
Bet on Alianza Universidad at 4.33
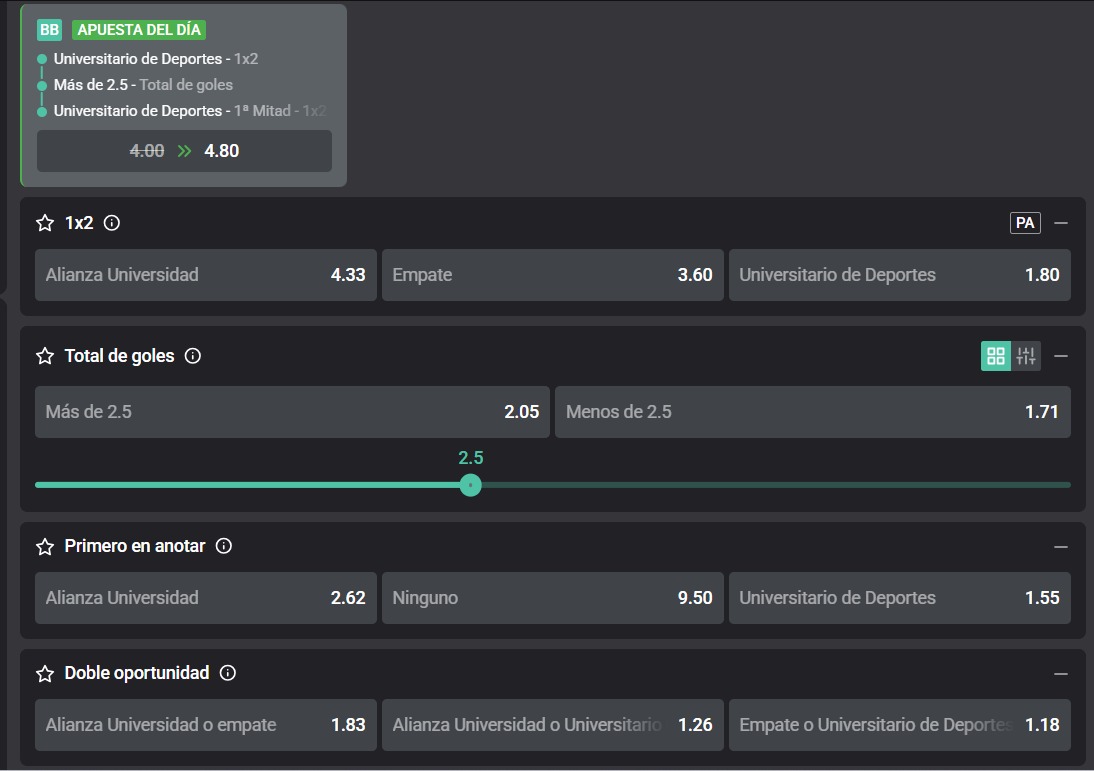206,275
